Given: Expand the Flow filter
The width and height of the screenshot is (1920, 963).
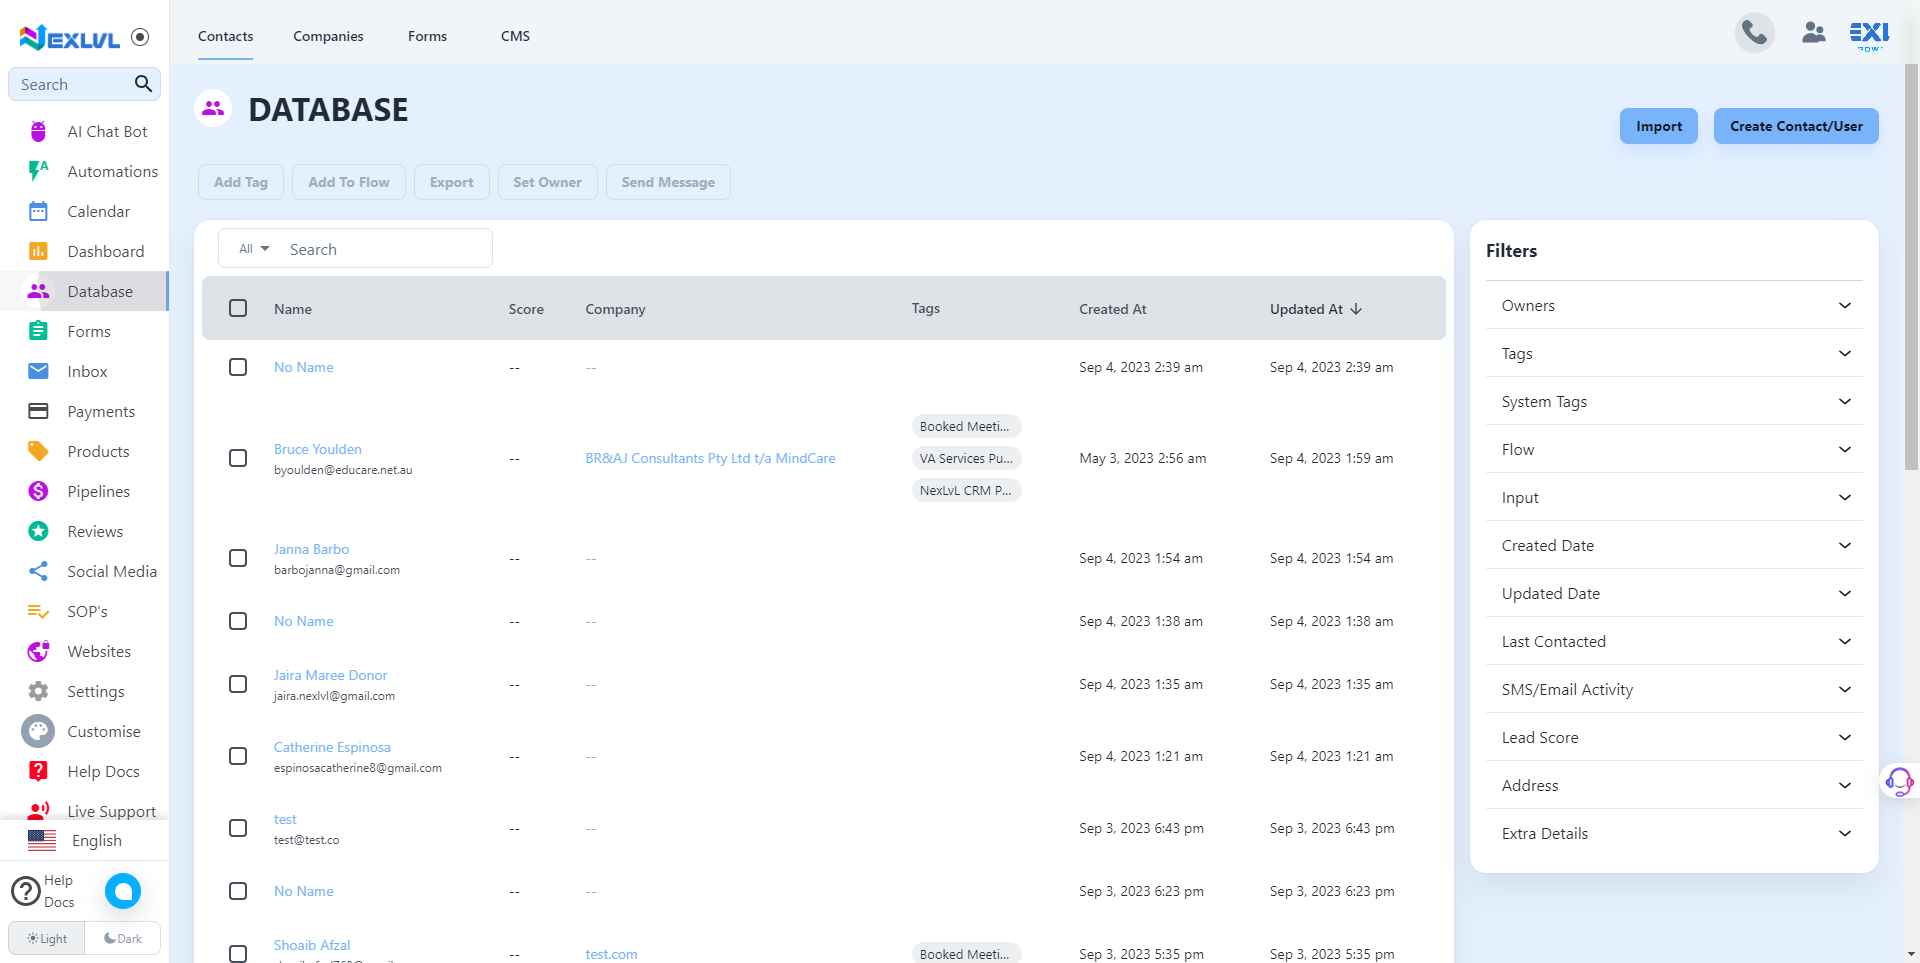Looking at the screenshot, I should 1674,449.
